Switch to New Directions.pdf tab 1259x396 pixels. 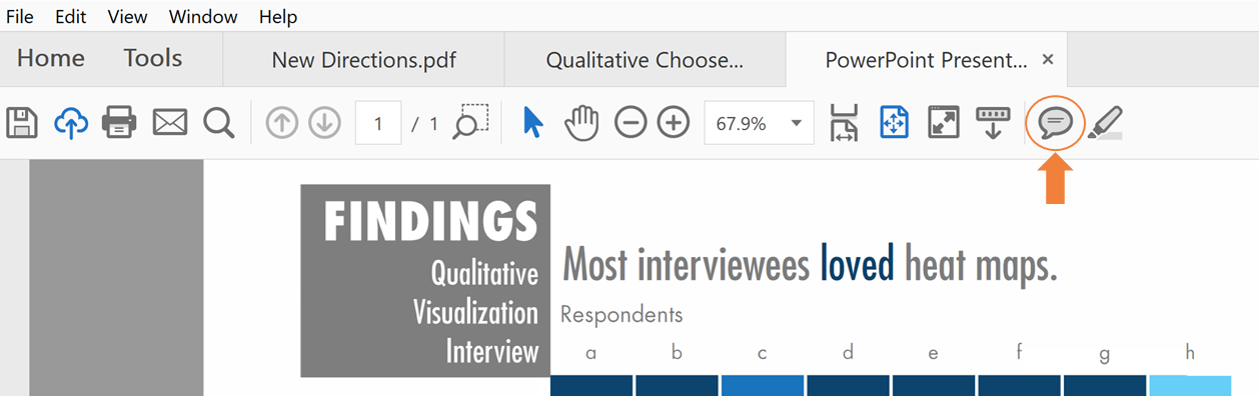click(x=364, y=60)
